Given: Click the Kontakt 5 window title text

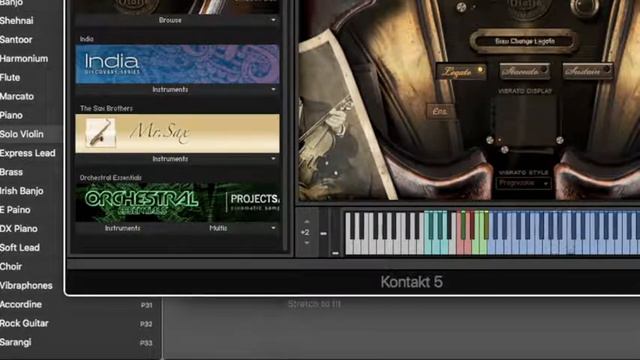Looking at the screenshot, I should coord(411,282).
